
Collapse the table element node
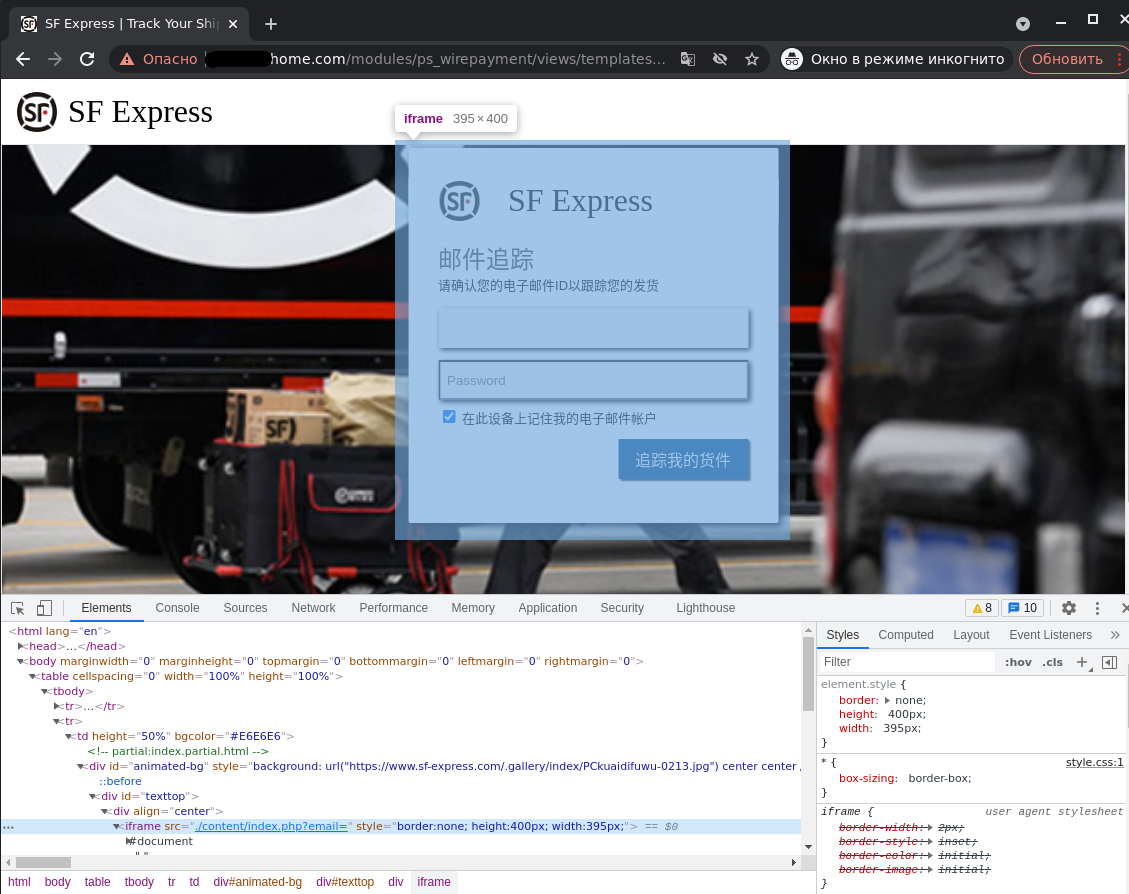pyautogui.click(x=33, y=677)
